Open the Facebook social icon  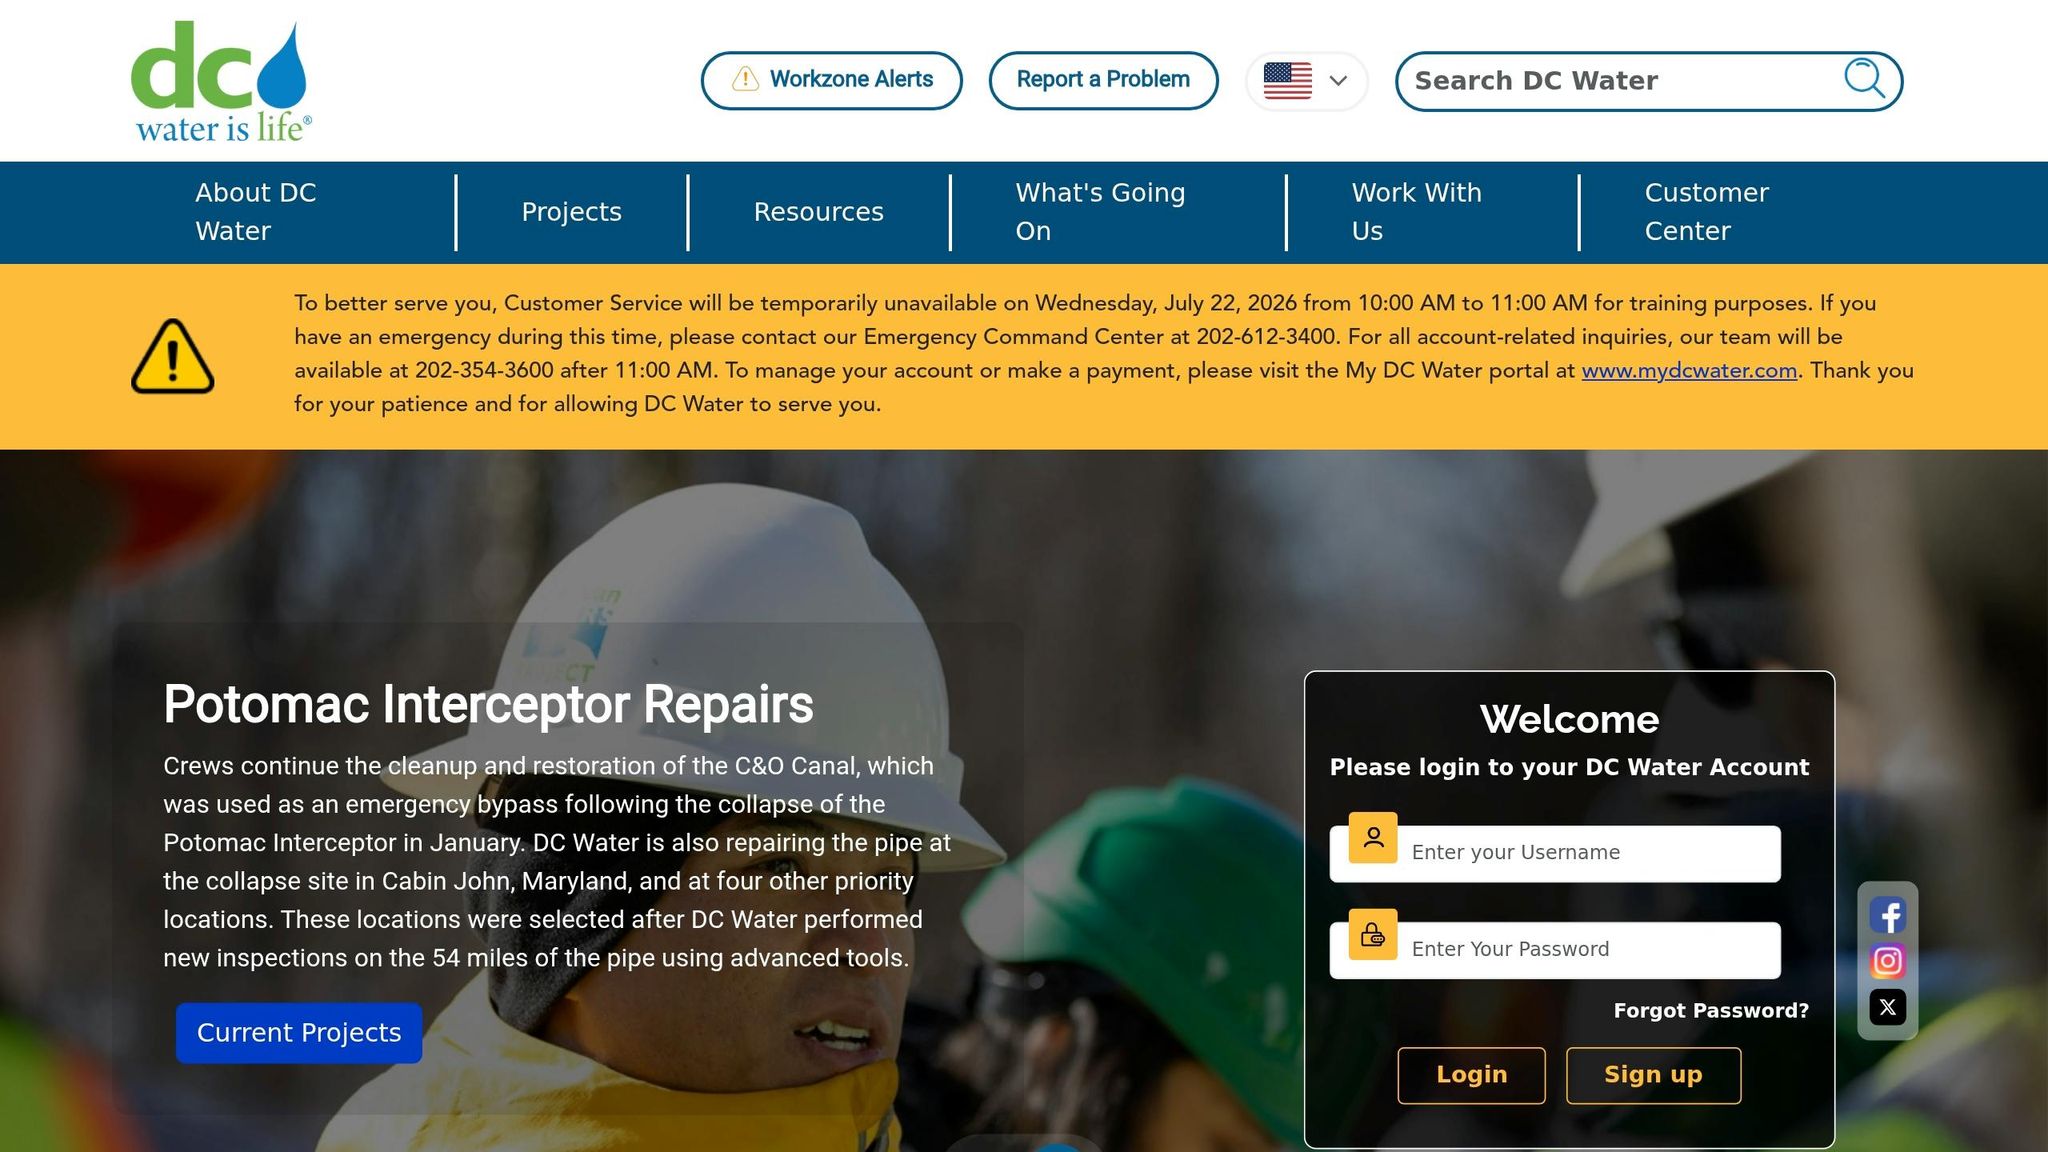[1888, 915]
